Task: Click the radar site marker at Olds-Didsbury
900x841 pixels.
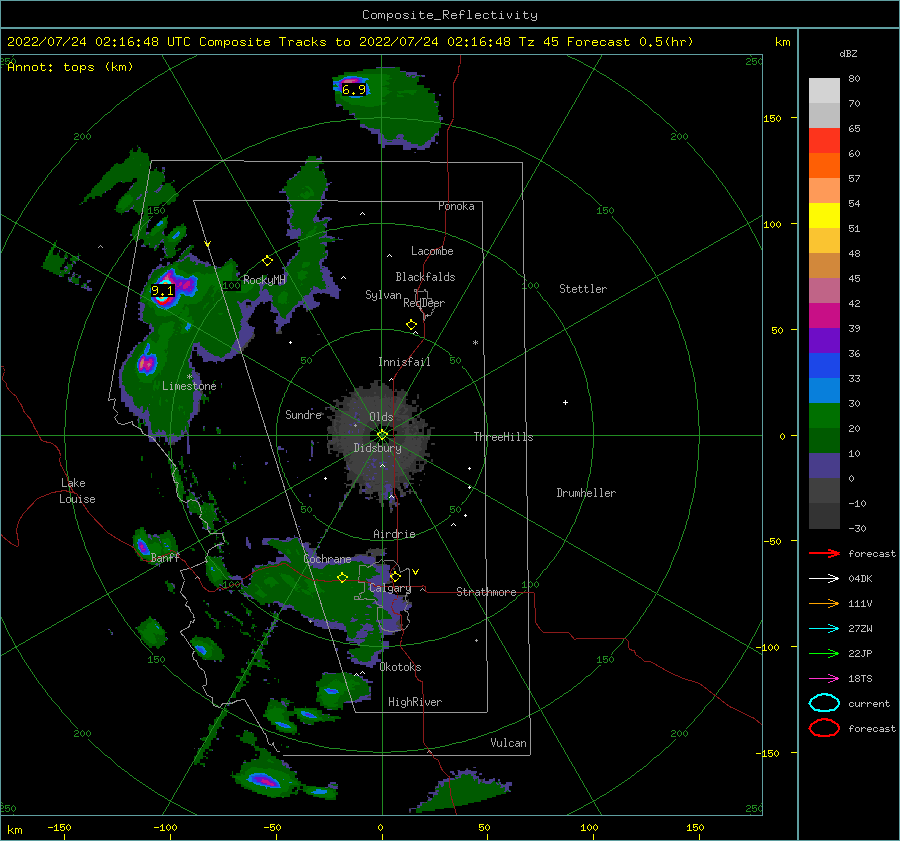Action: 382,435
